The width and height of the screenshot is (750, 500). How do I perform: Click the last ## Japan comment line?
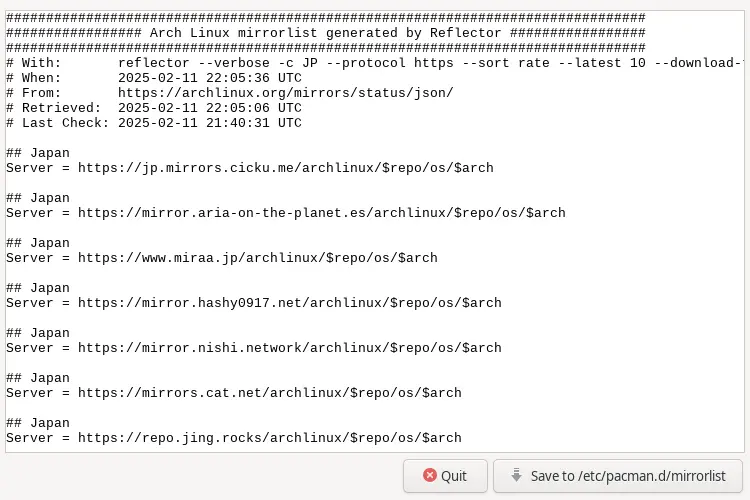(x=38, y=423)
